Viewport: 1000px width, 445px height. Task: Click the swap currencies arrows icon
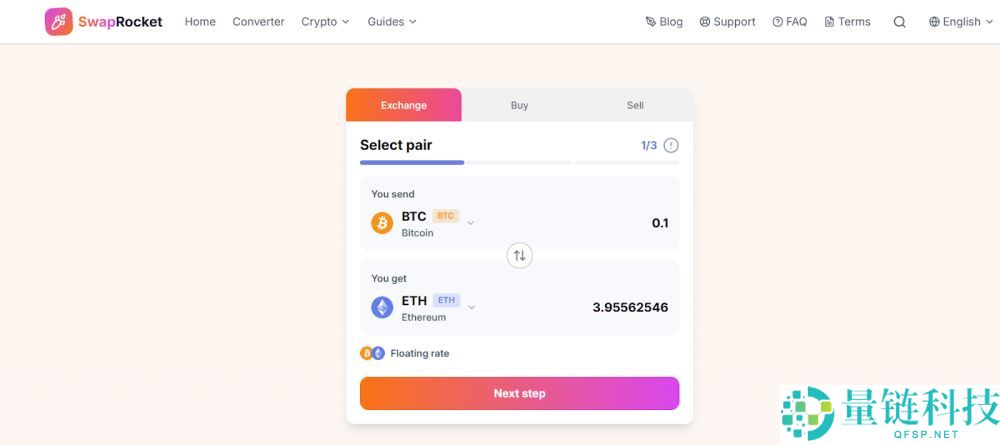(519, 255)
